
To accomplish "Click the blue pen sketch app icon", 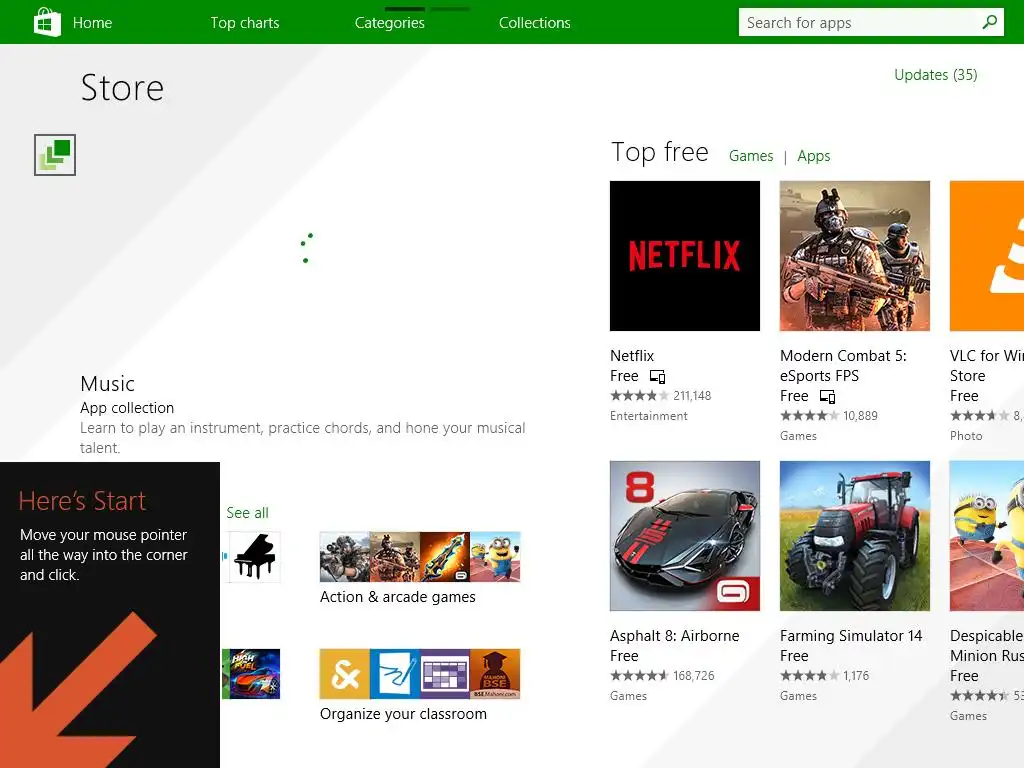I will pos(395,674).
